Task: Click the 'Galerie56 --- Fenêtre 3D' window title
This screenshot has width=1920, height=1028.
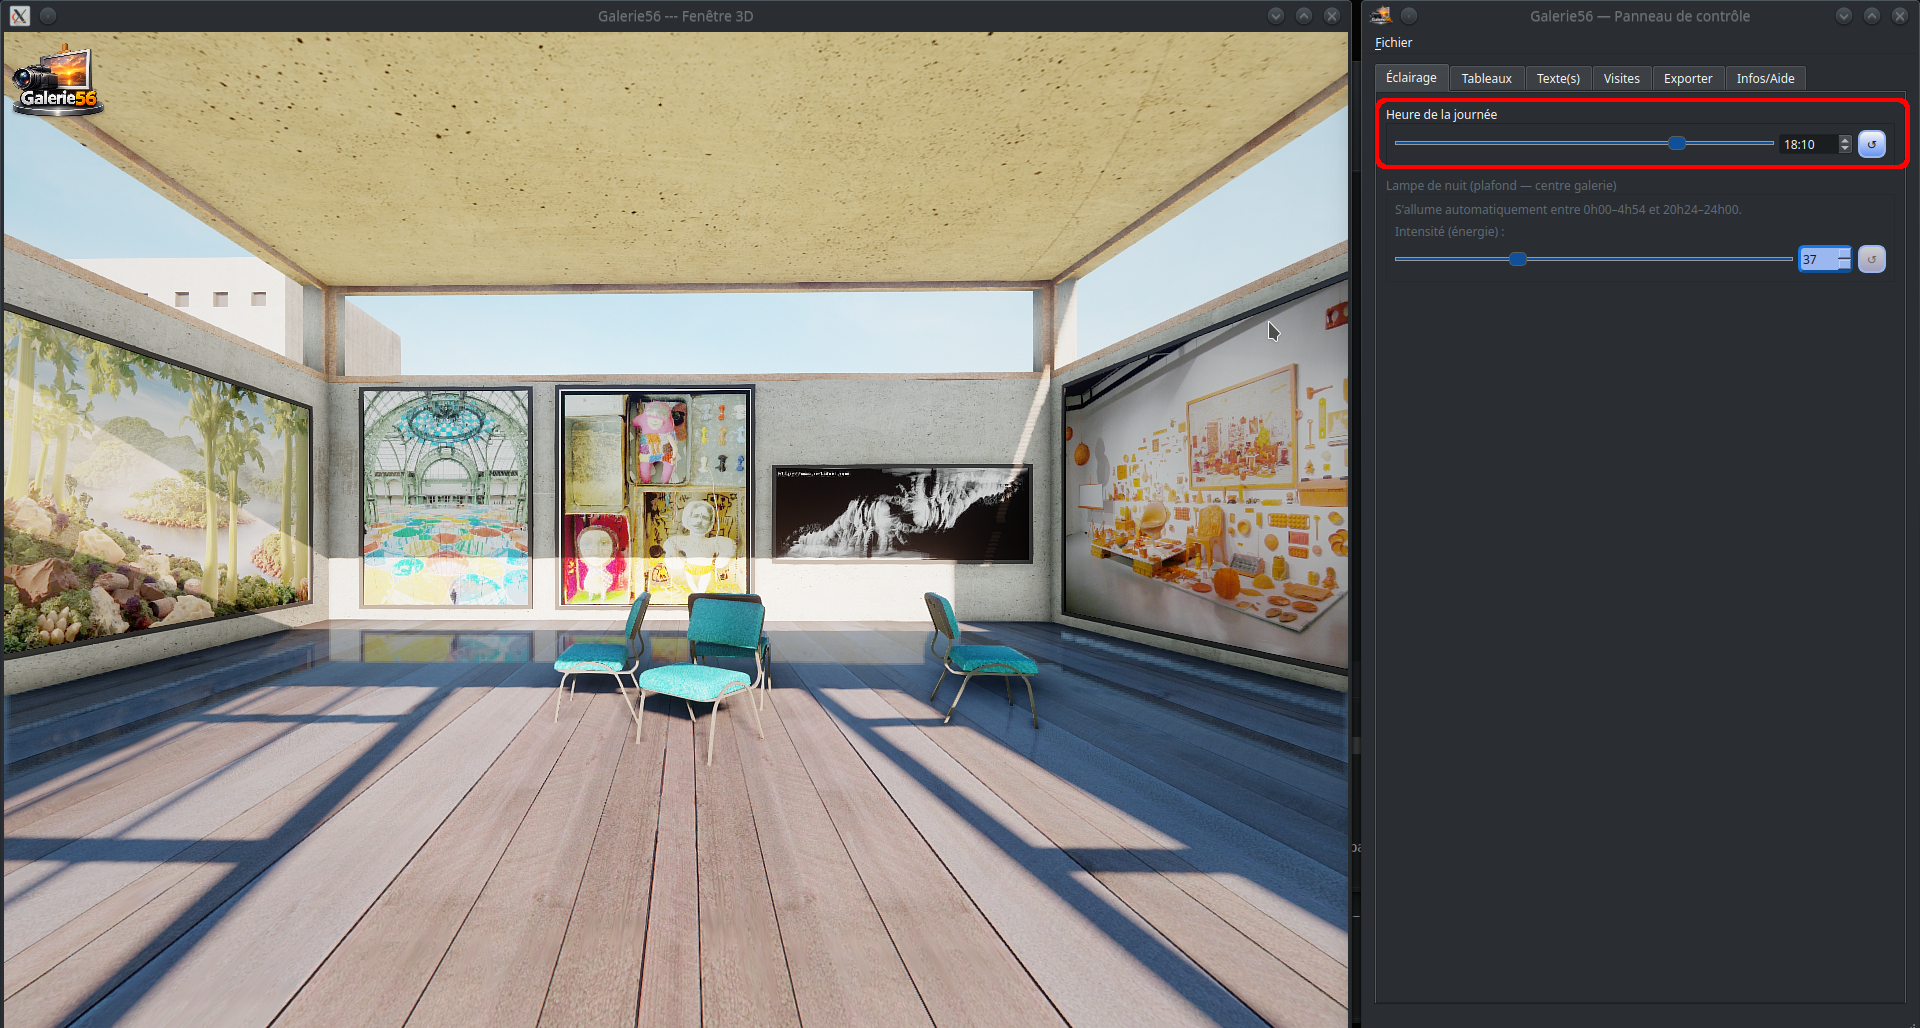Action: tap(676, 16)
